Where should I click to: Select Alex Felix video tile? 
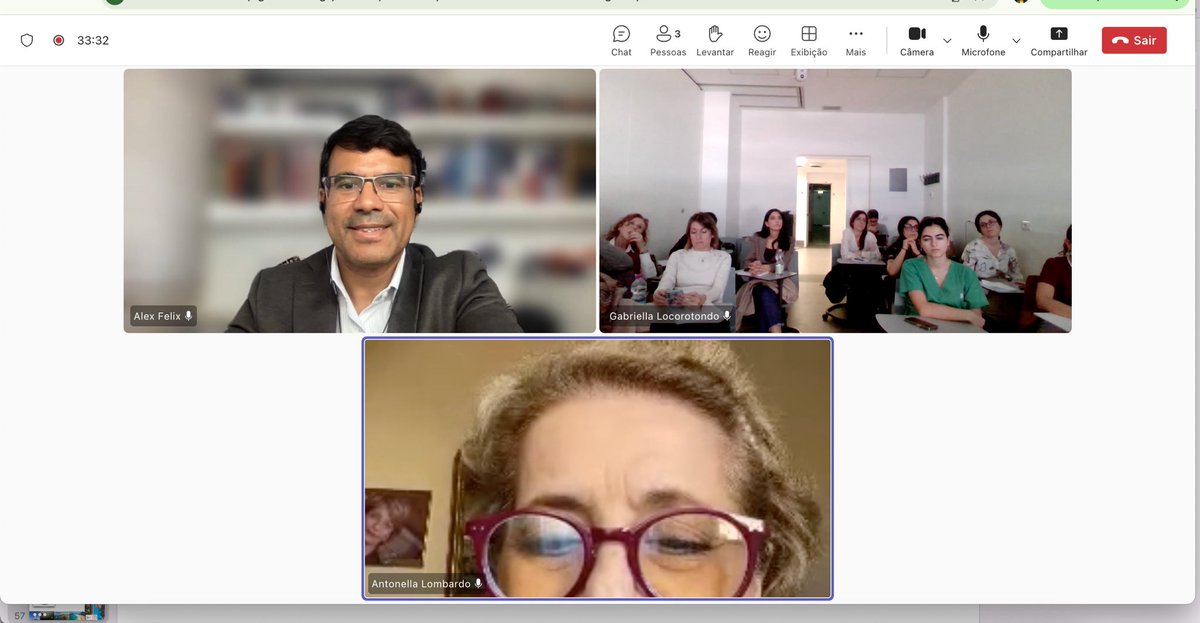click(x=360, y=201)
